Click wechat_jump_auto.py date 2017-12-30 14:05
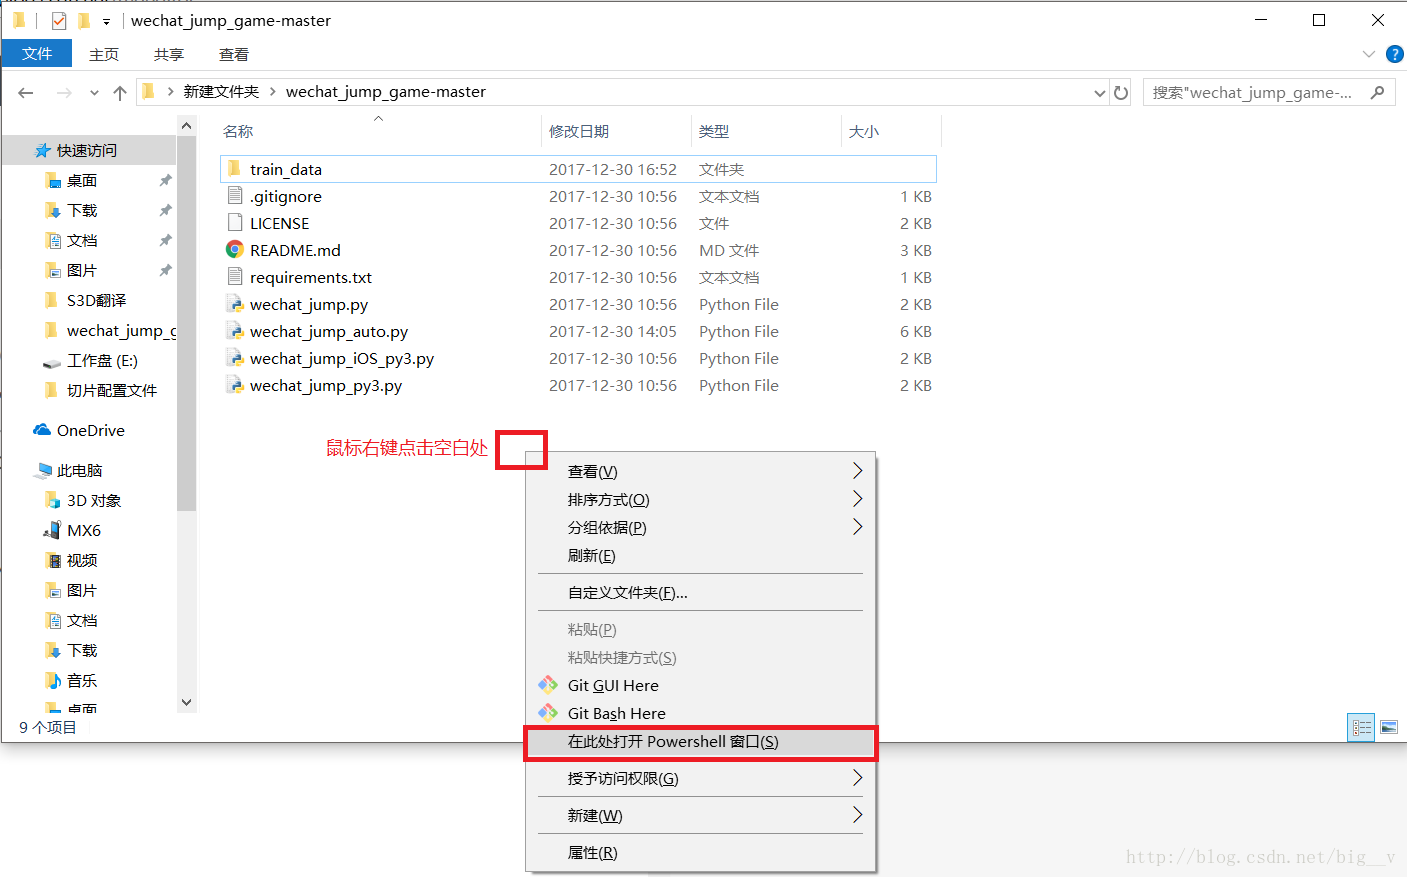Image resolution: width=1407 pixels, height=877 pixels. click(613, 331)
